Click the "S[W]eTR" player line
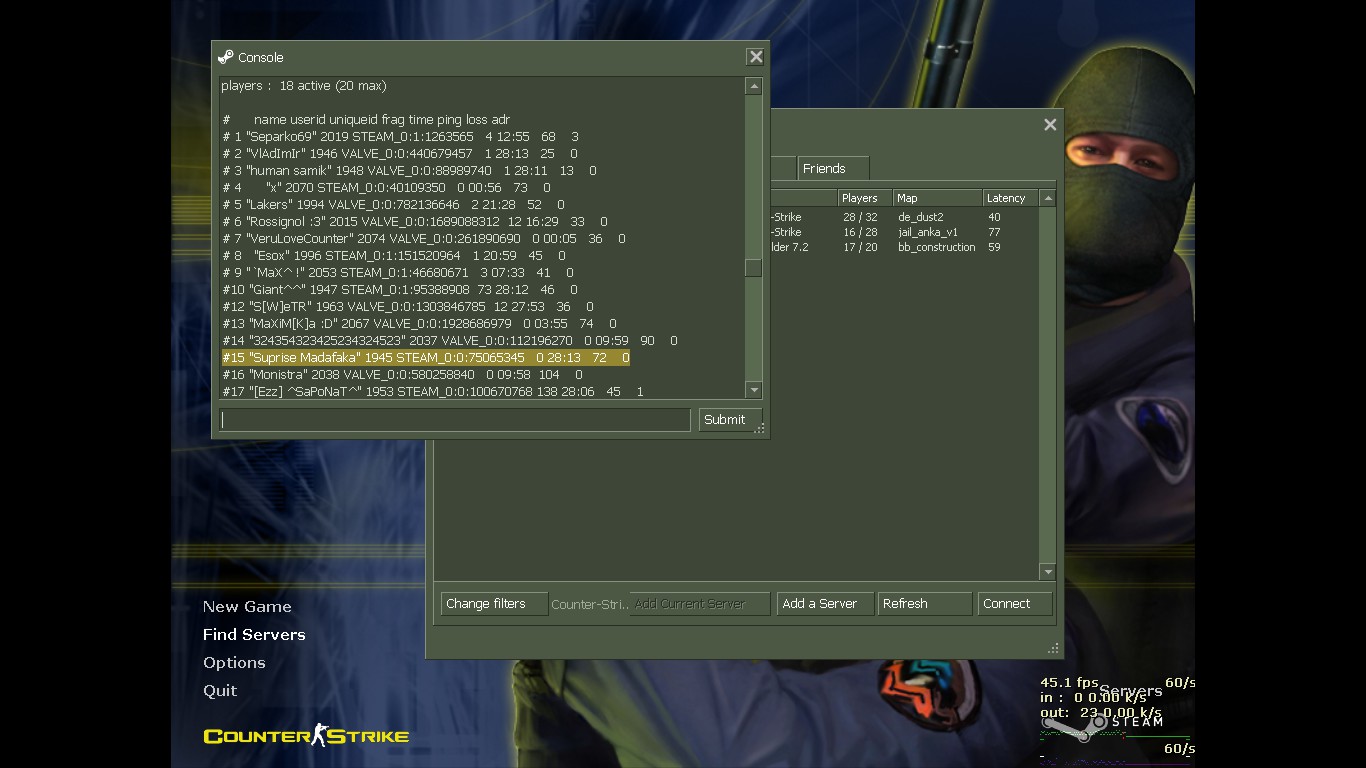The width and height of the screenshot is (1366, 768). tap(408, 306)
